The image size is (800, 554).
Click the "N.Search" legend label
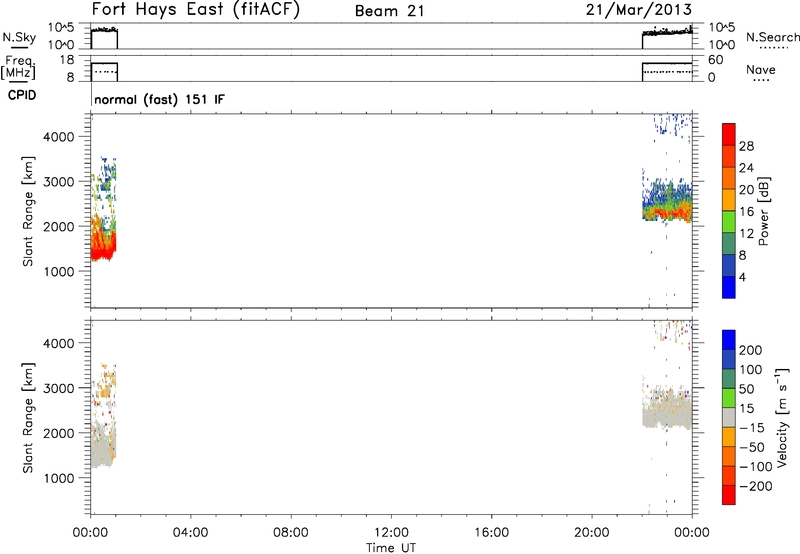(x=772, y=37)
